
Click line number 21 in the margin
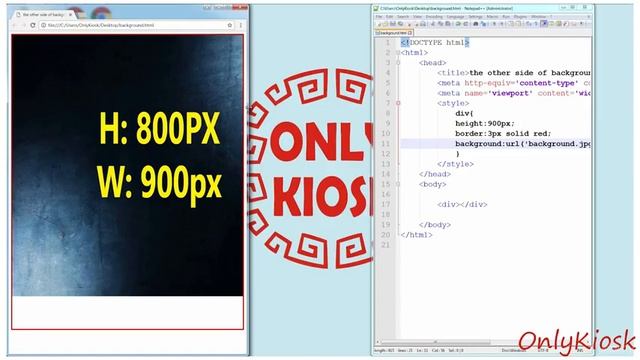tap(386, 245)
